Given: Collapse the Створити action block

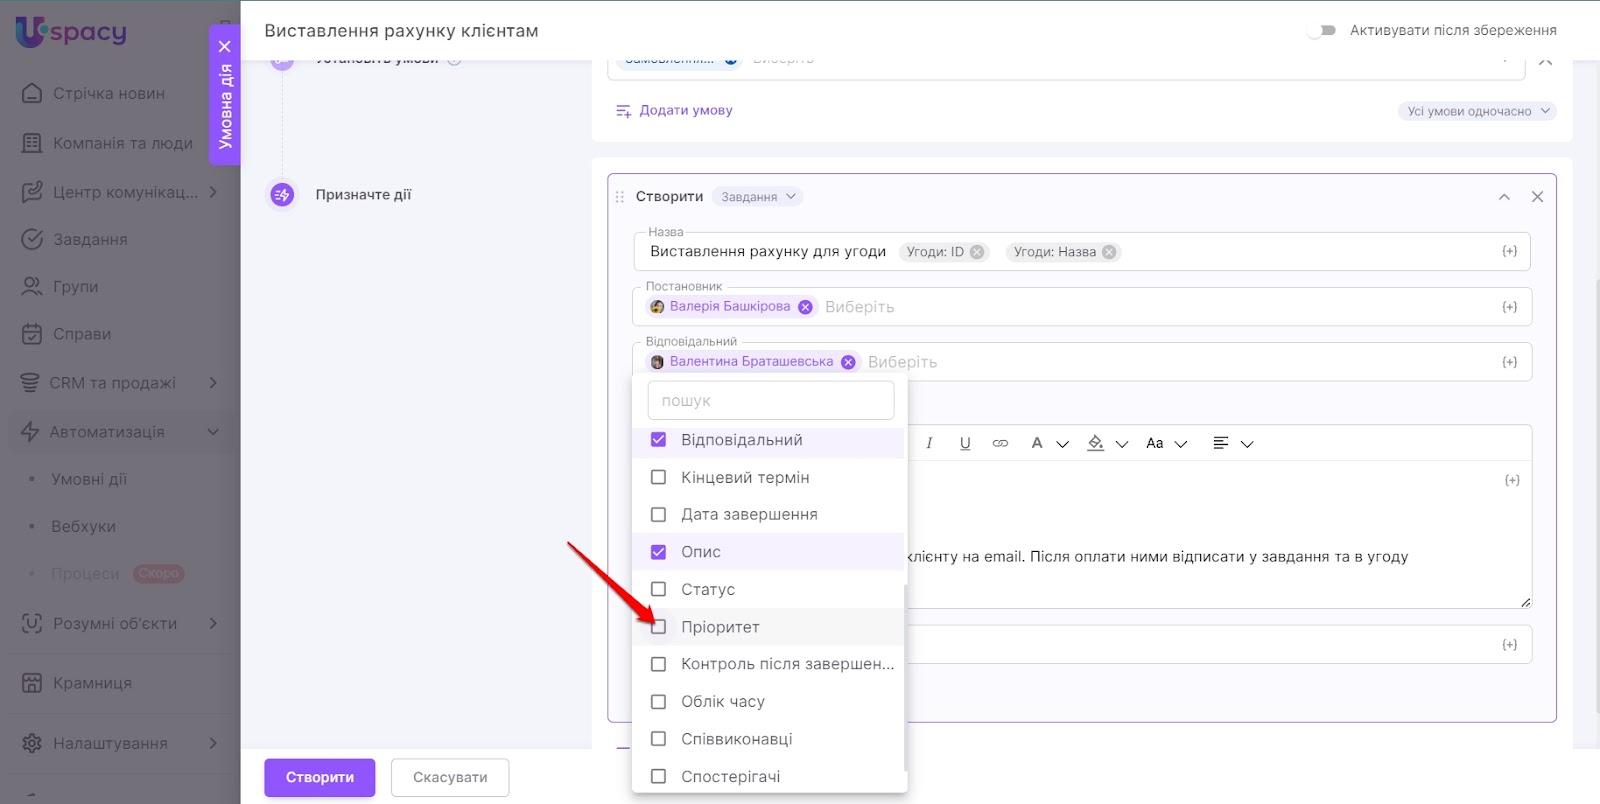Looking at the screenshot, I should 1504,197.
